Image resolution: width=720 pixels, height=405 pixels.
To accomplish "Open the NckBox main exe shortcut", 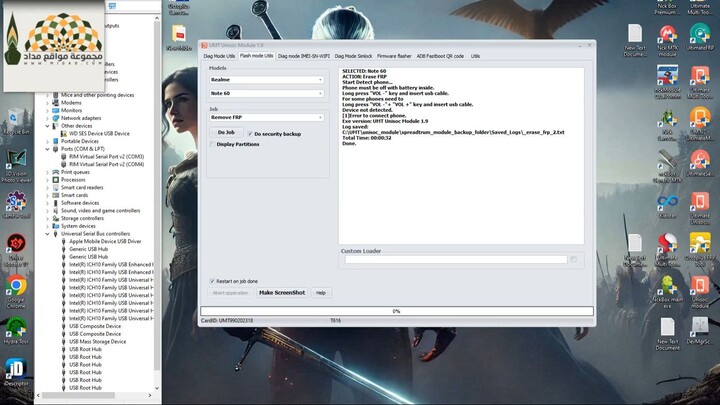I will 667,292.
